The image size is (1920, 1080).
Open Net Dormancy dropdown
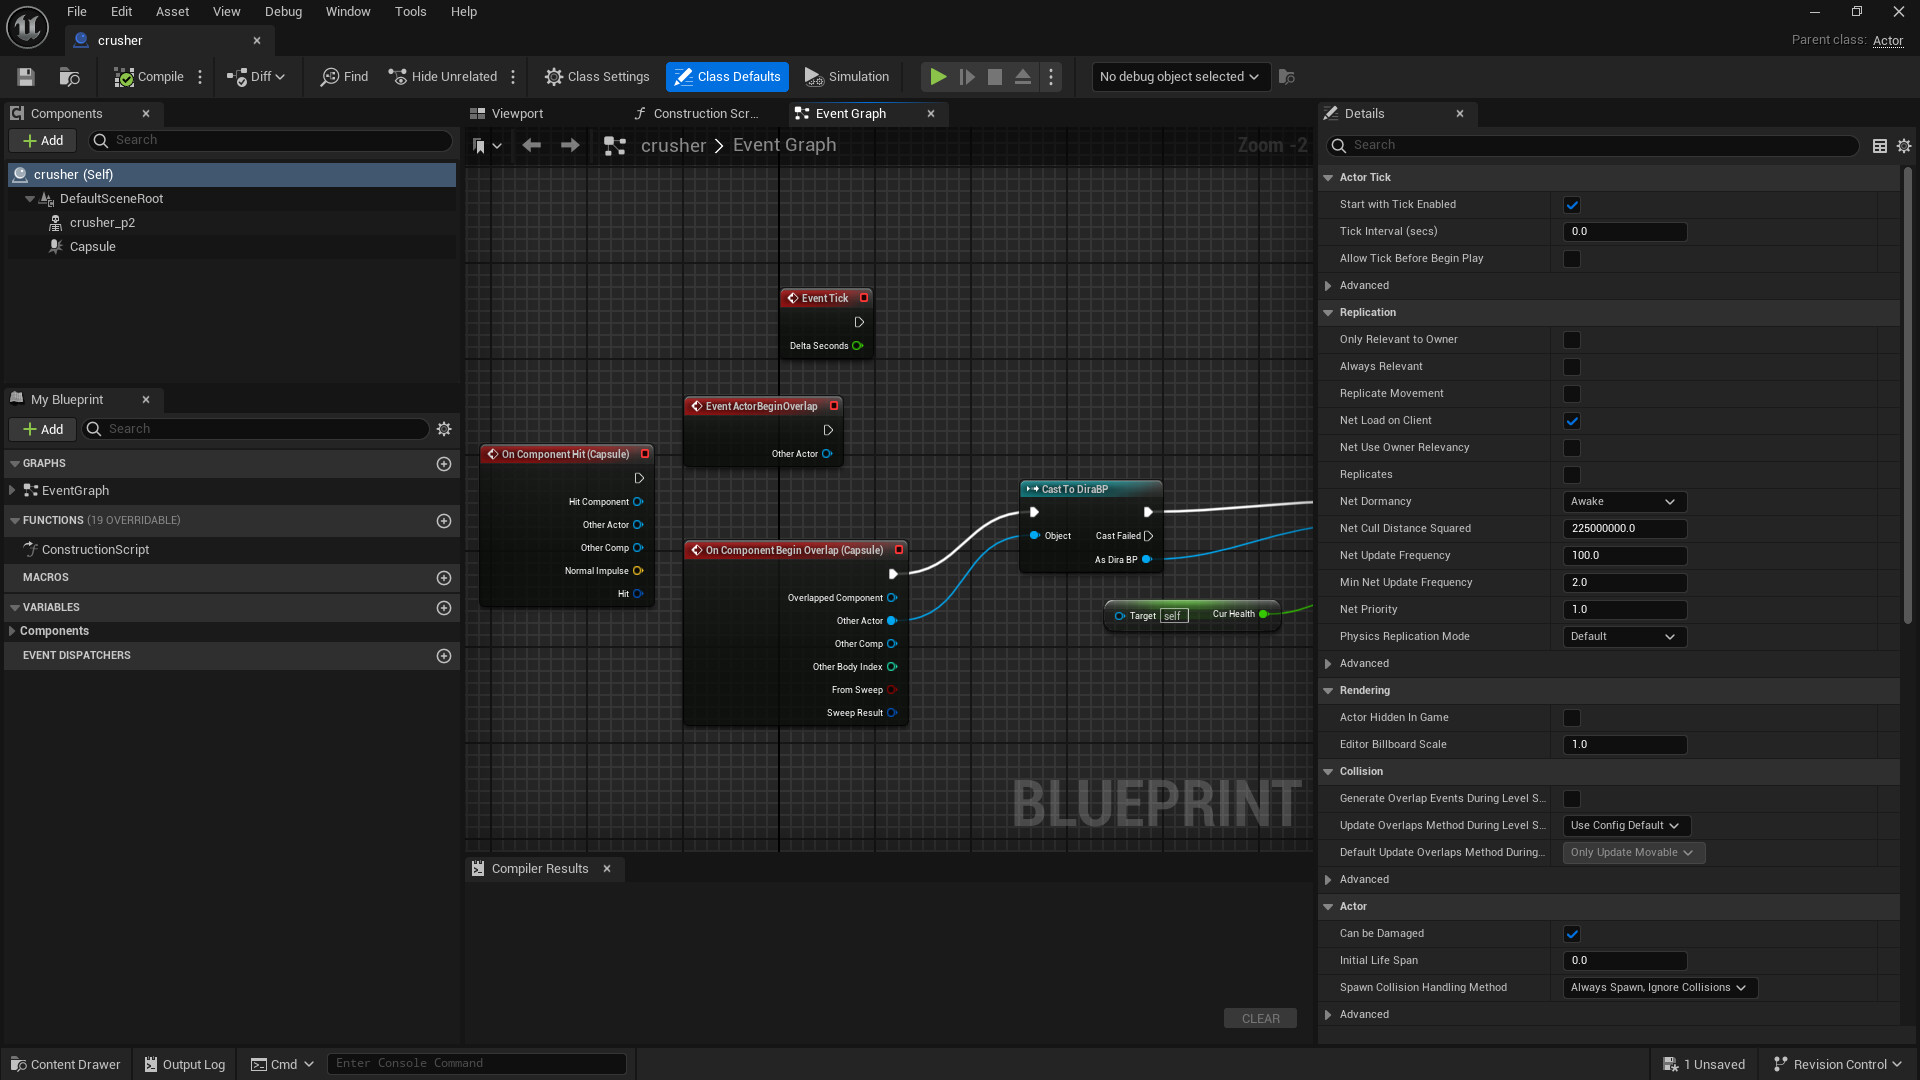[x=1624, y=502]
